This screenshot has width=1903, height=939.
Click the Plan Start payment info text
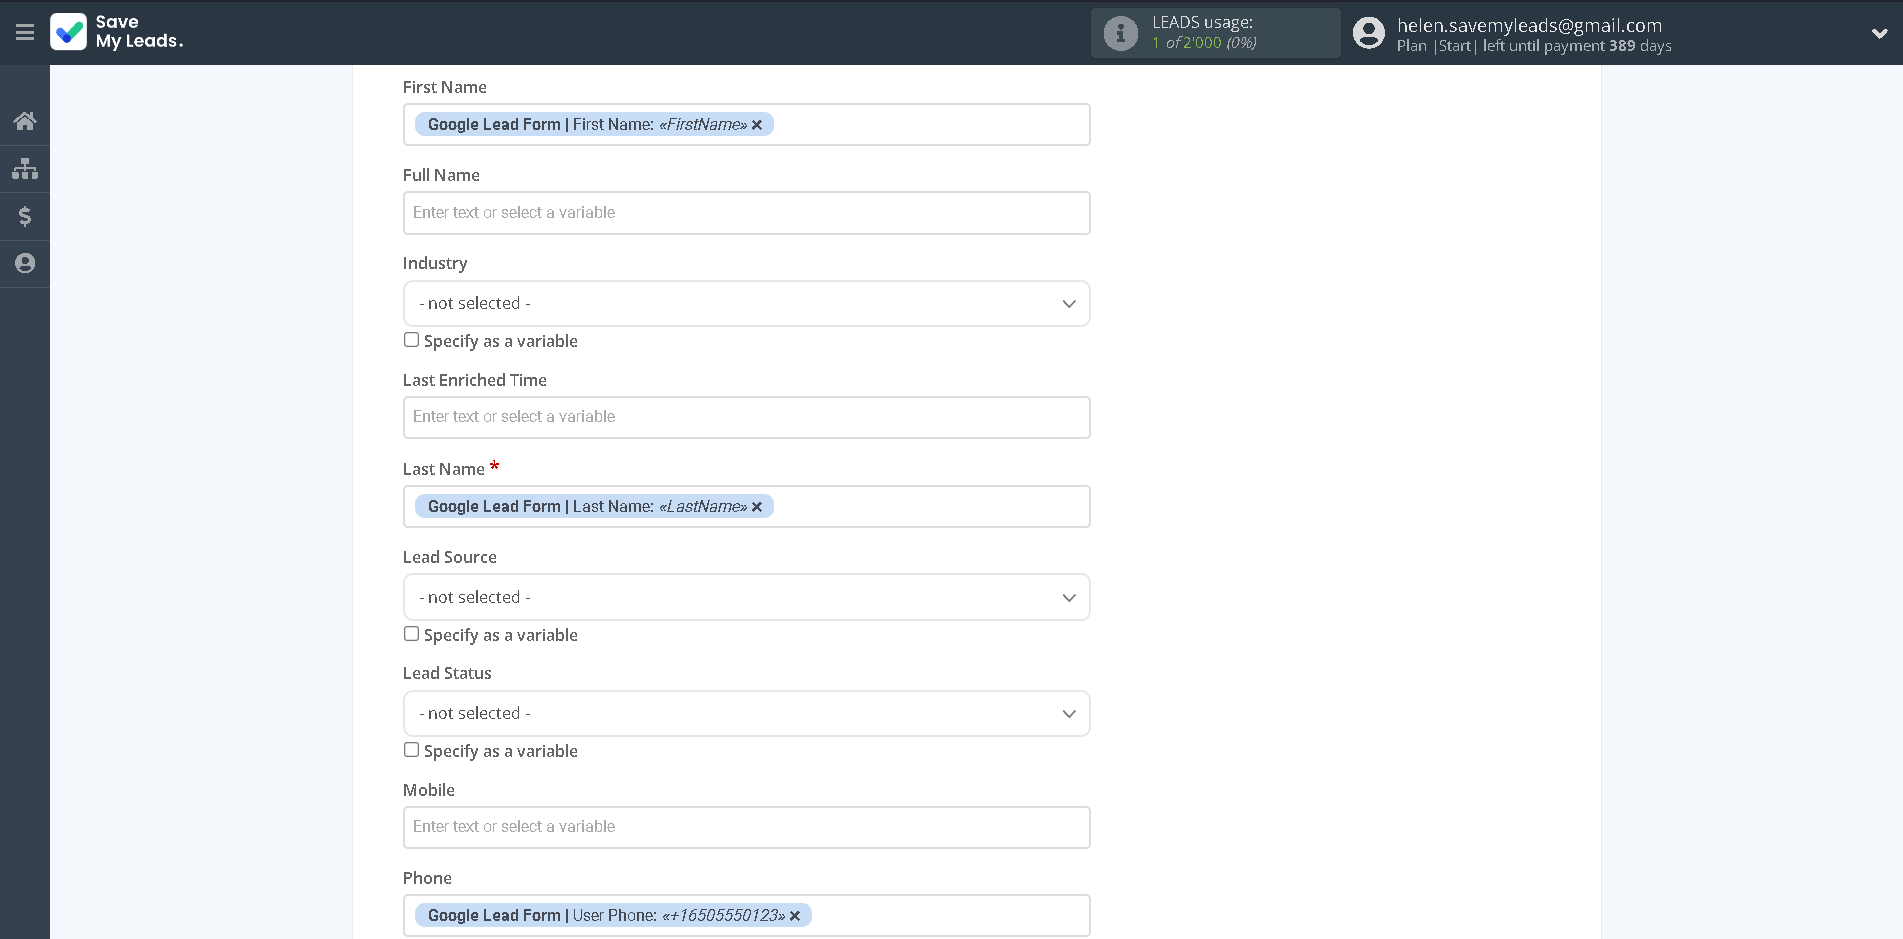[1534, 46]
